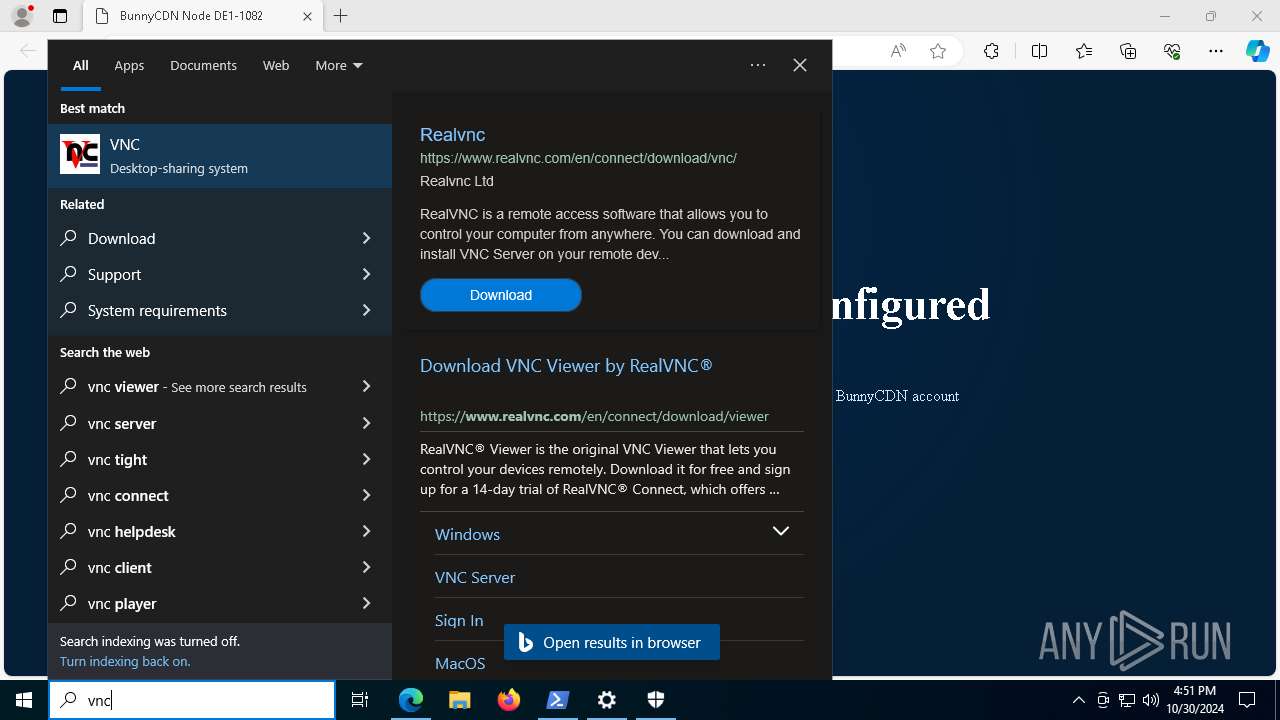Expand the vnc connect web suggestion

pyautogui.click(x=366, y=495)
